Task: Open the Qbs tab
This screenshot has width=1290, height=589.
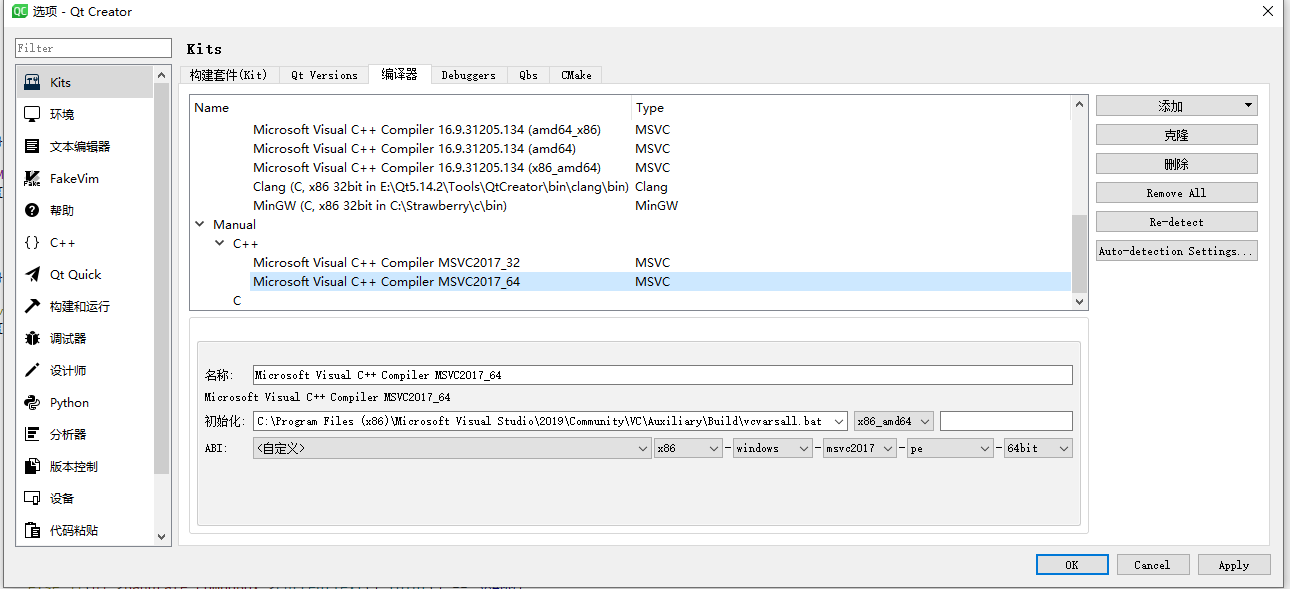Action: click(528, 75)
